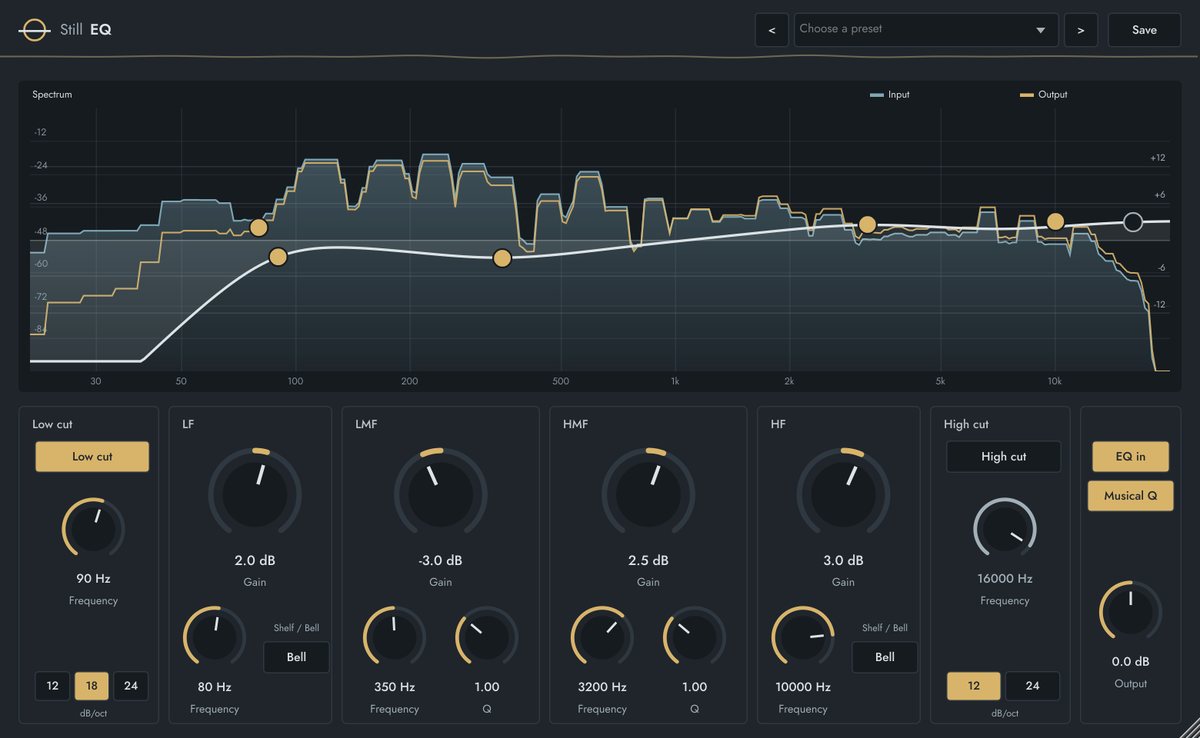Click the HF band node at 10k
The image size is (1200, 738).
pos(1055,222)
